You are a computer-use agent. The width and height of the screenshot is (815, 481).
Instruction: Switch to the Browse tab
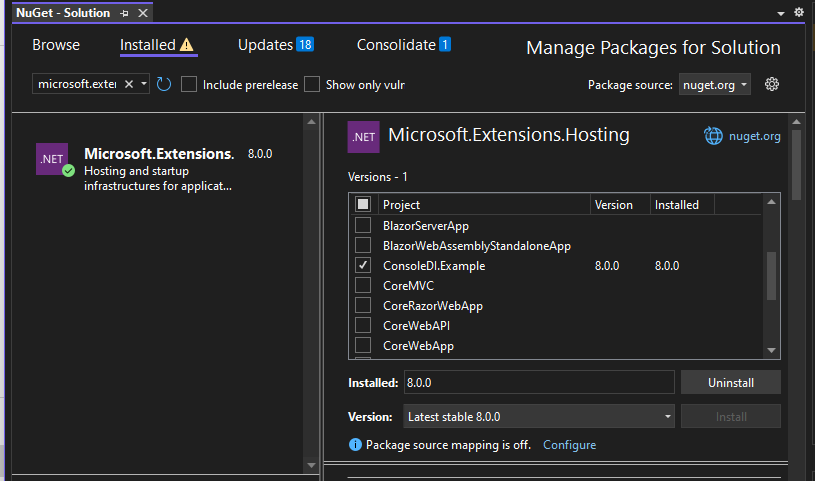pyautogui.click(x=56, y=45)
